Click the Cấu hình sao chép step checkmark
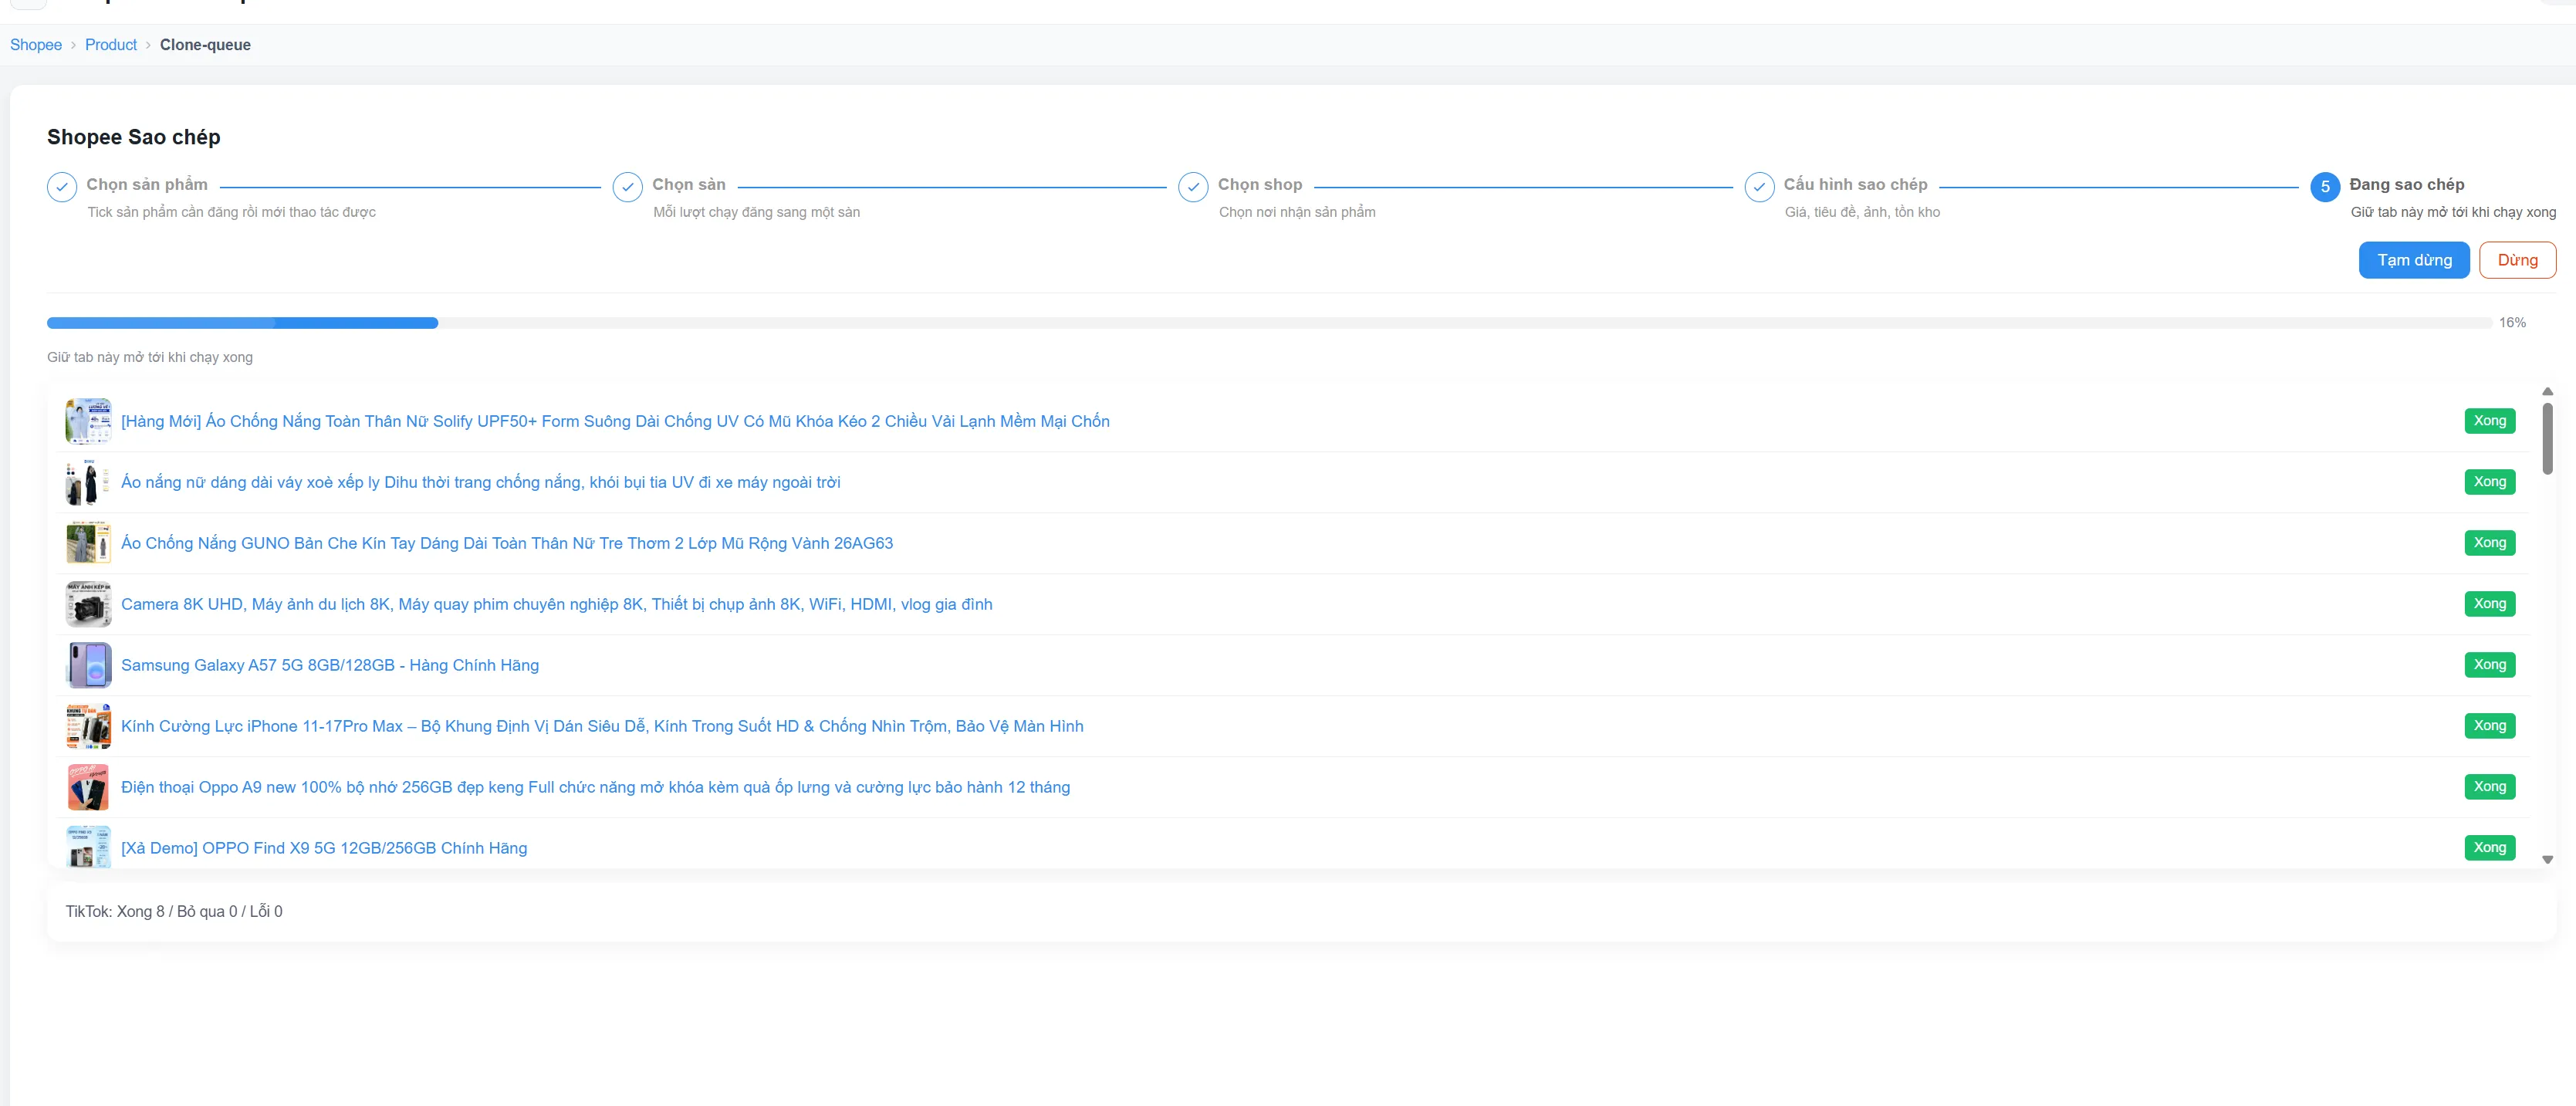 (1759, 187)
